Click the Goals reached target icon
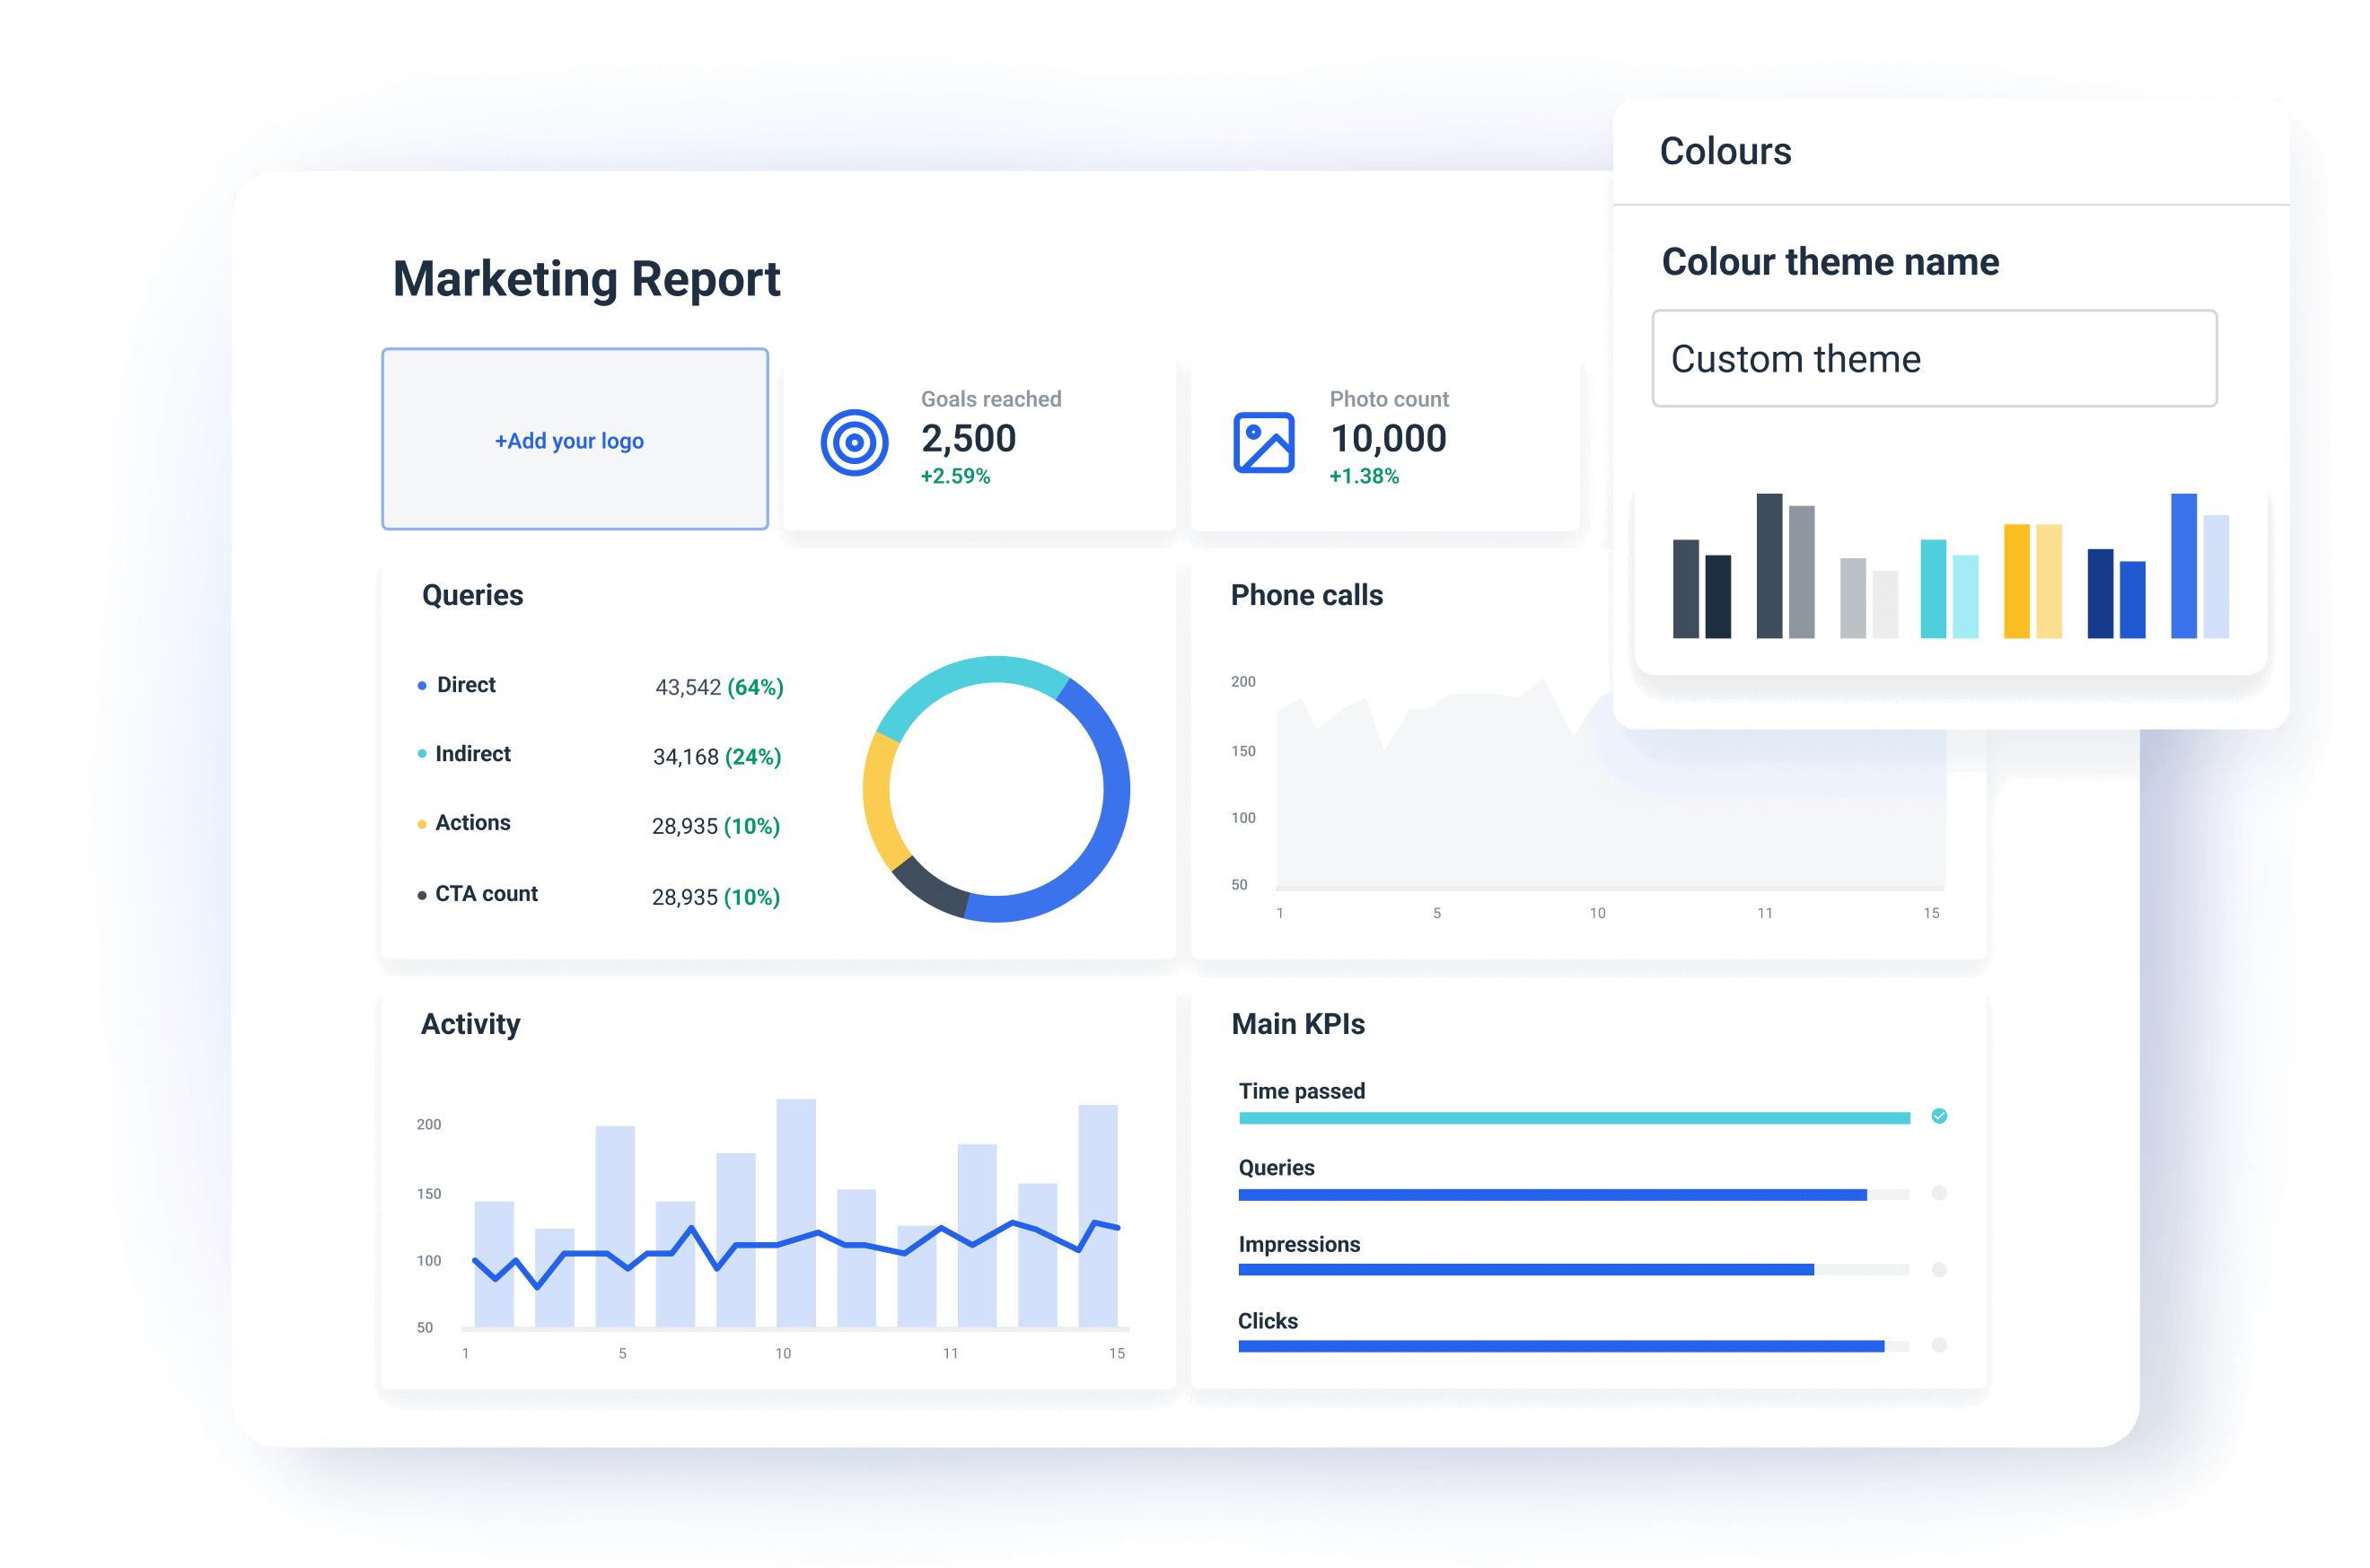This screenshot has width=2370, height=1568. point(854,442)
